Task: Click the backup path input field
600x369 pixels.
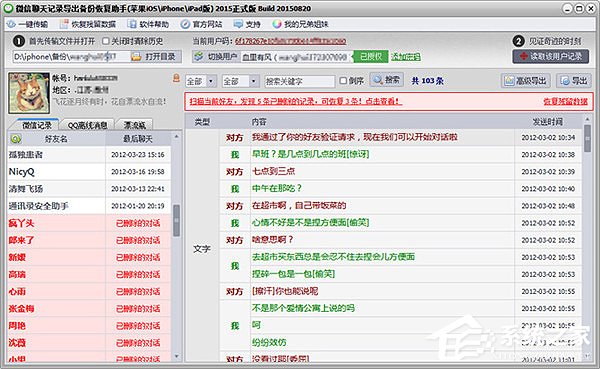Action: [x=71, y=57]
